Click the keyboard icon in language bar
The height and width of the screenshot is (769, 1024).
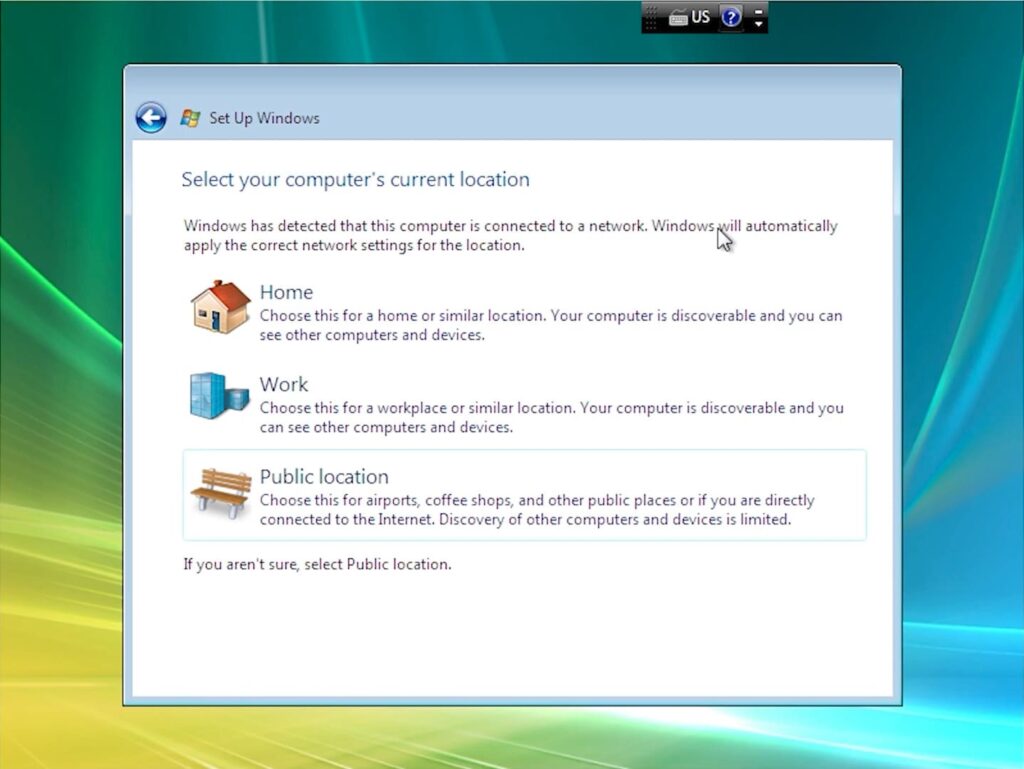point(678,17)
